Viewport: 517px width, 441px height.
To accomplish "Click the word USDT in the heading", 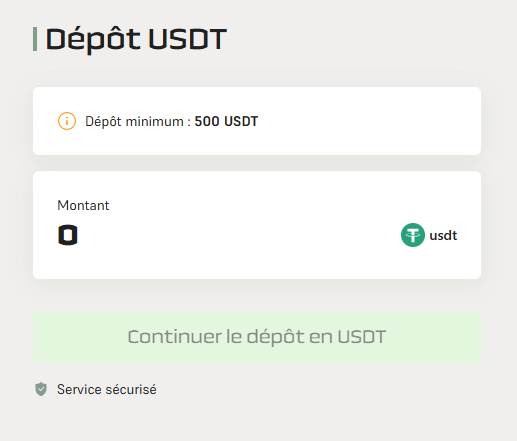I will [187, 39].
